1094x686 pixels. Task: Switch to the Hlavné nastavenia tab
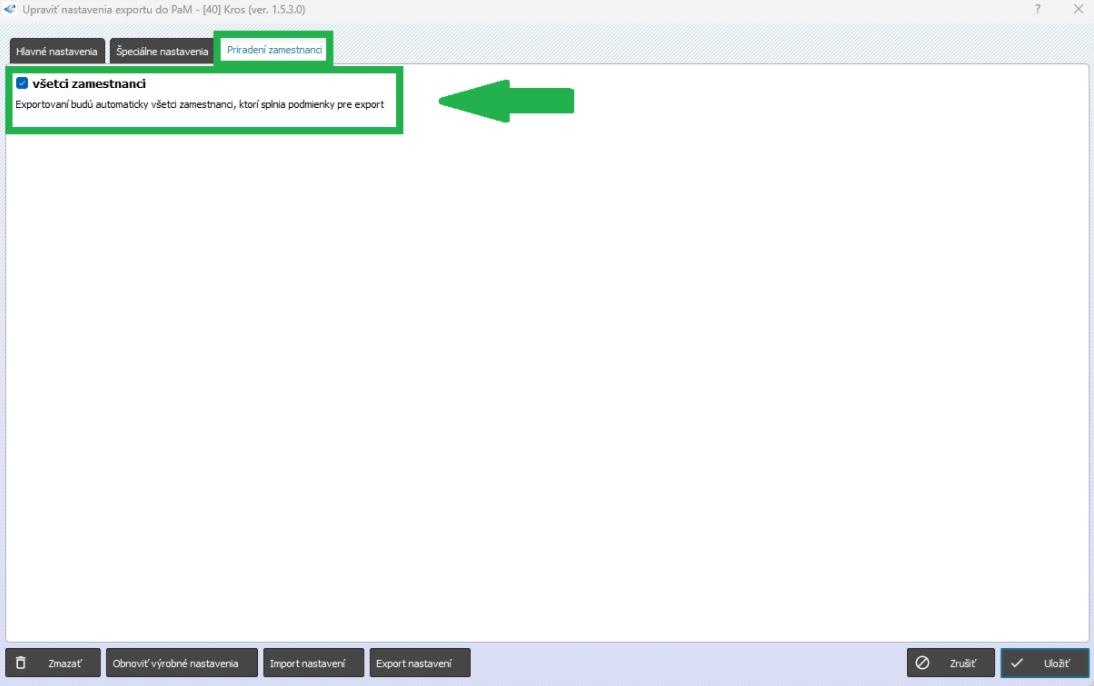[57, 51]
